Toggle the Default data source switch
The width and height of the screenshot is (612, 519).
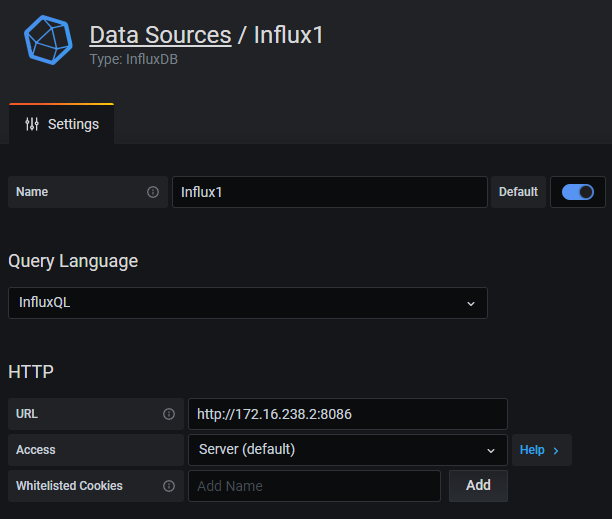tap(578, 192)
